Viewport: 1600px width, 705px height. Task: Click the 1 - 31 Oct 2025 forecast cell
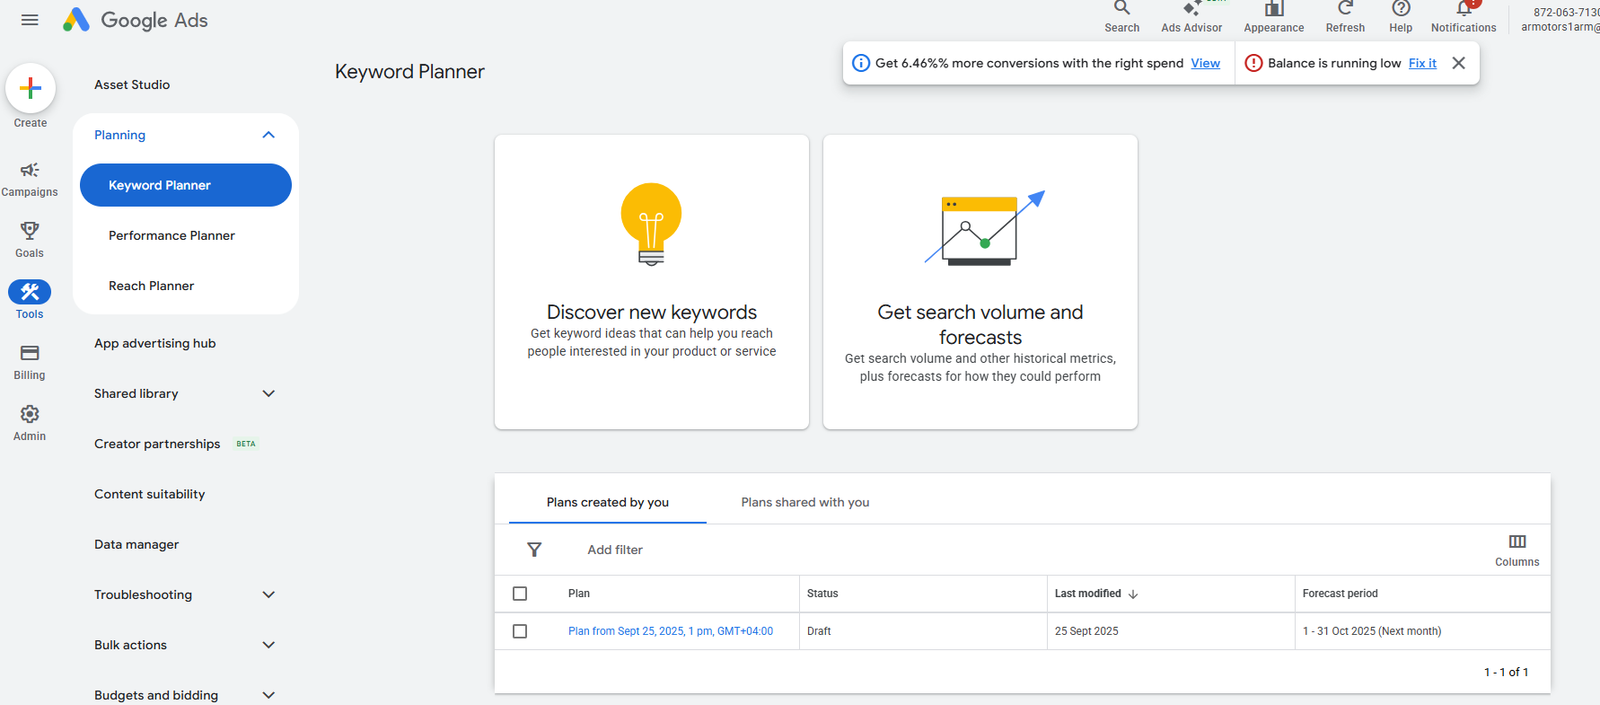tap(1372, 632)
